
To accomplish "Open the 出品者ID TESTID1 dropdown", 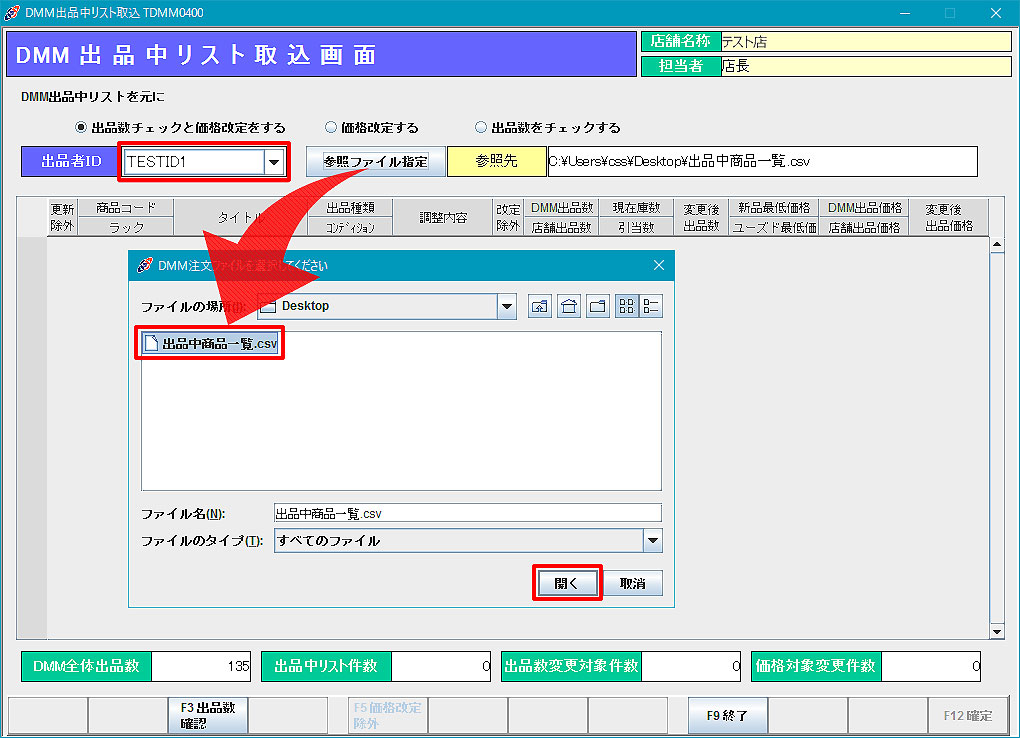I will [274, 162].
